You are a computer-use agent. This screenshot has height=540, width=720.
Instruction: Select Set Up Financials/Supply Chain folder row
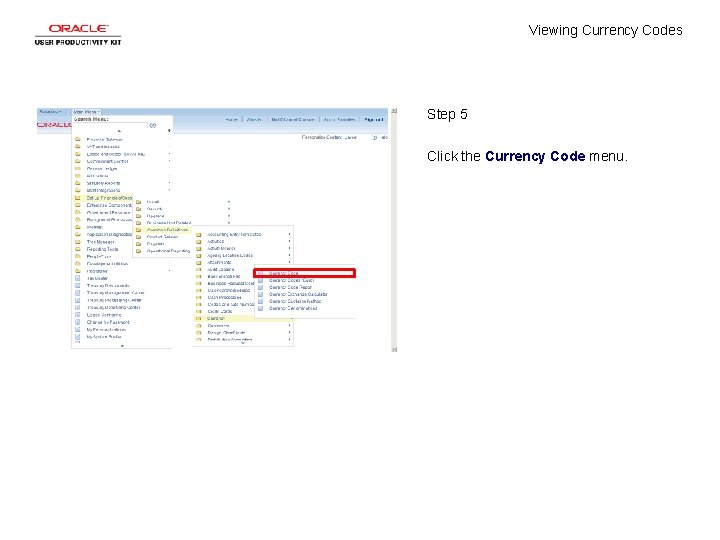coord(103,198)
